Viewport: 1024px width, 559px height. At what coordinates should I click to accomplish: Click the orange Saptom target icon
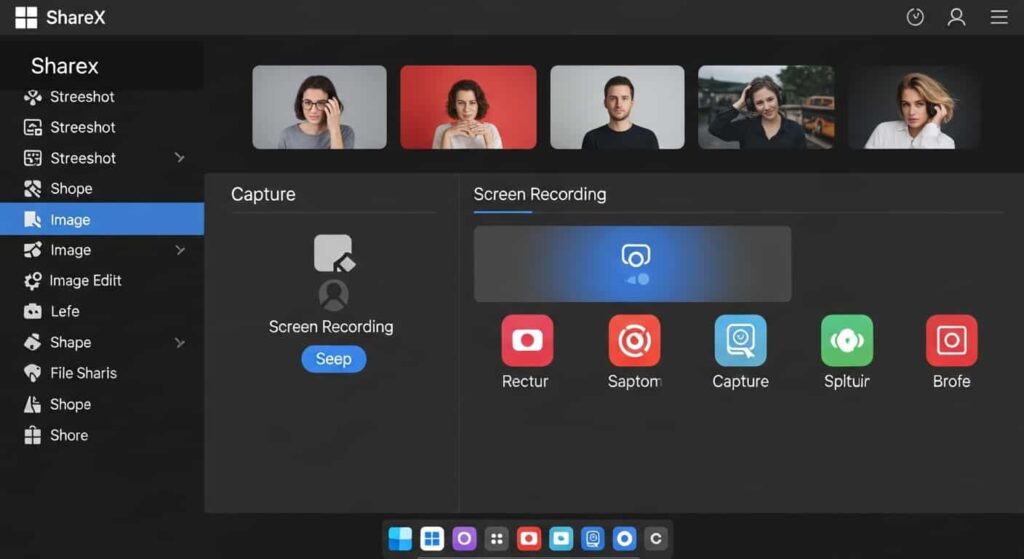(x=634, y=340)
